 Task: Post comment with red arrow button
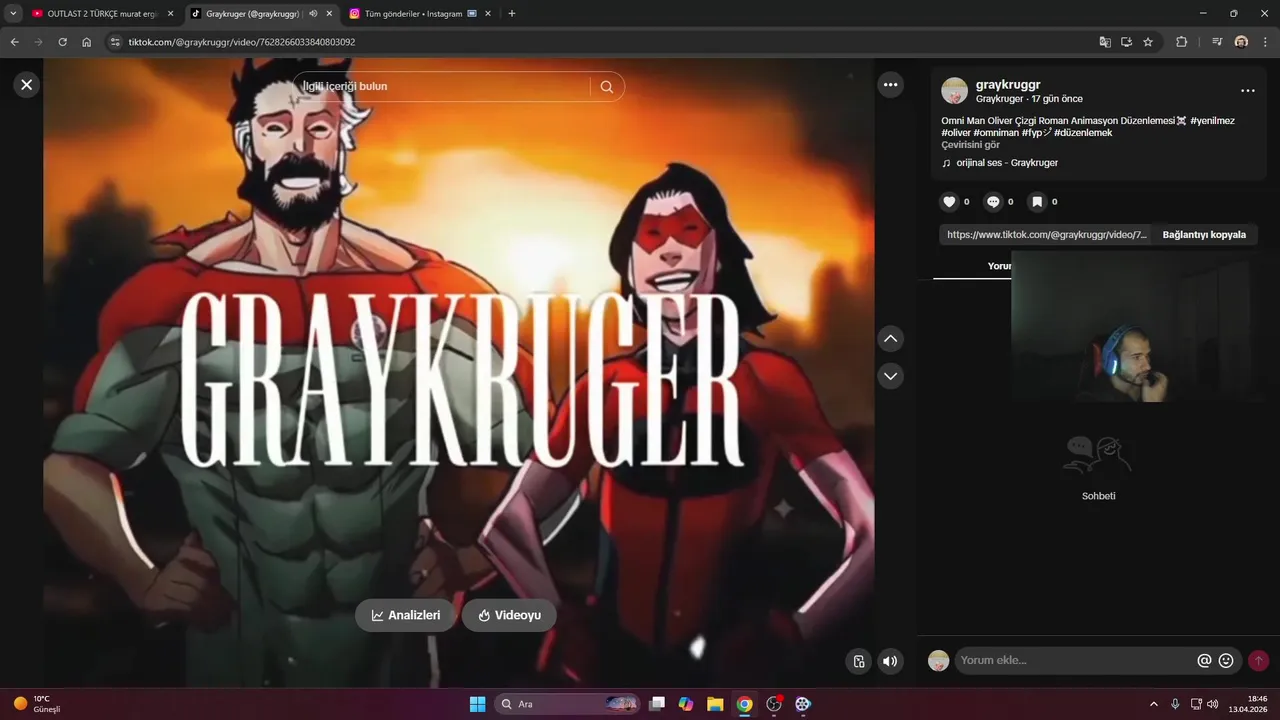tap(1258, 660)
